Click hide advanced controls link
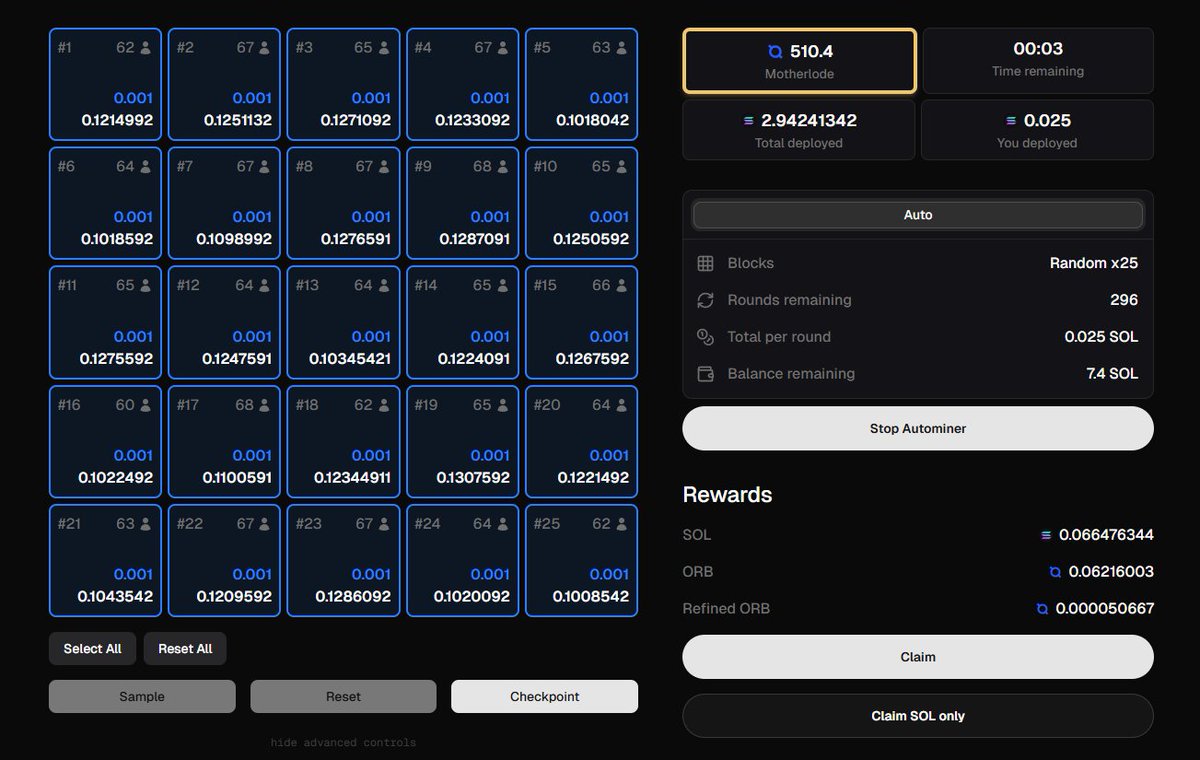The image size is (1200, 760). (343, 743)
